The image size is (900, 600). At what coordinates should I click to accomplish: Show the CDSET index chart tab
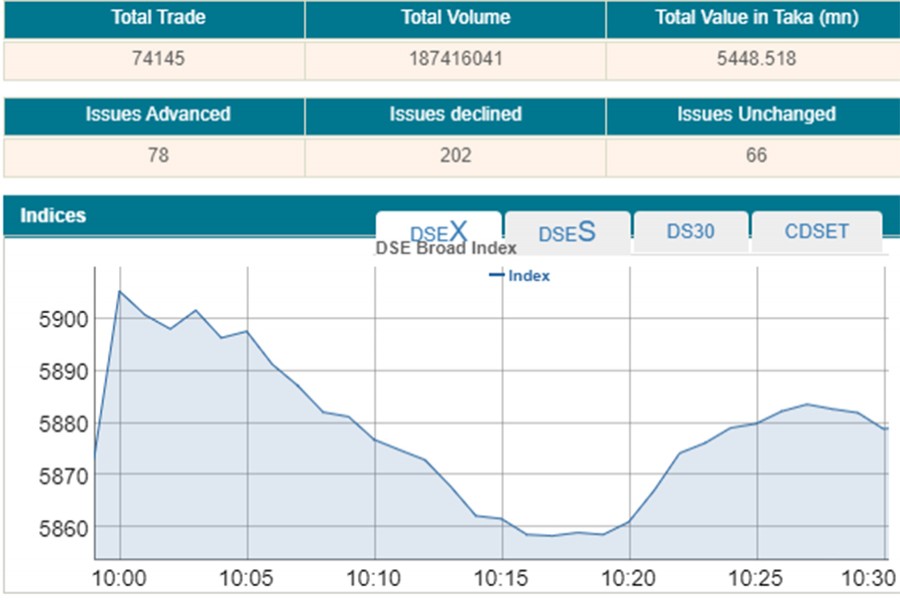click(816, 231)
